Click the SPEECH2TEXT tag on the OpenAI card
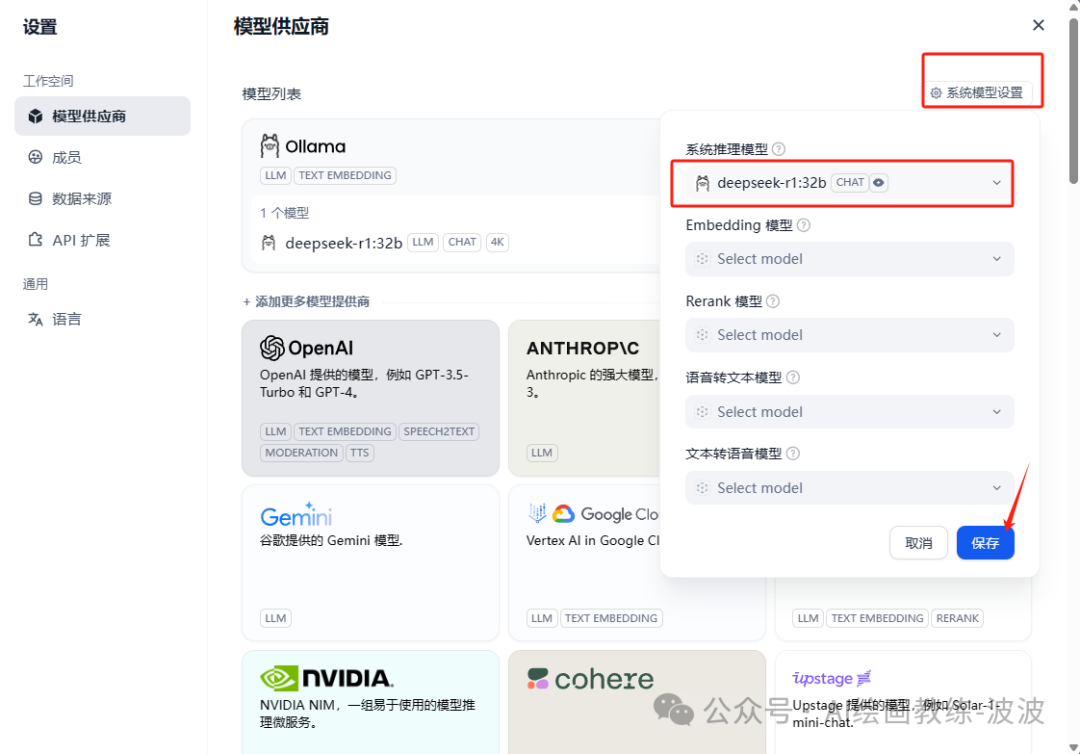 pos(439,432)
